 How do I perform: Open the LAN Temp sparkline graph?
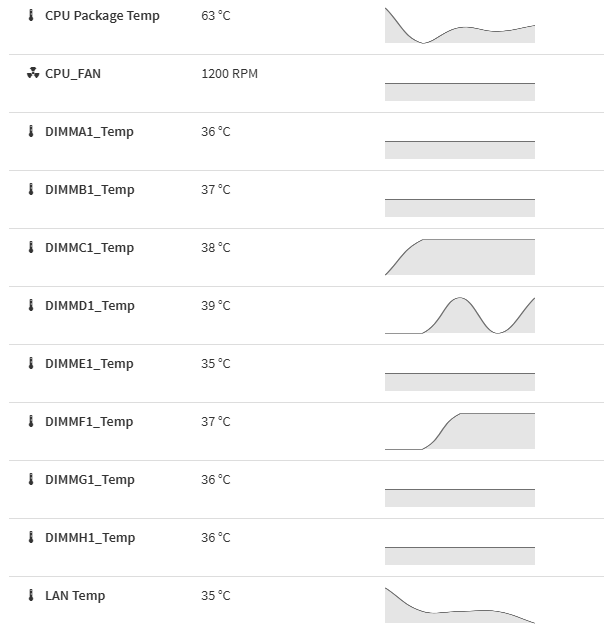pos(459,605)
